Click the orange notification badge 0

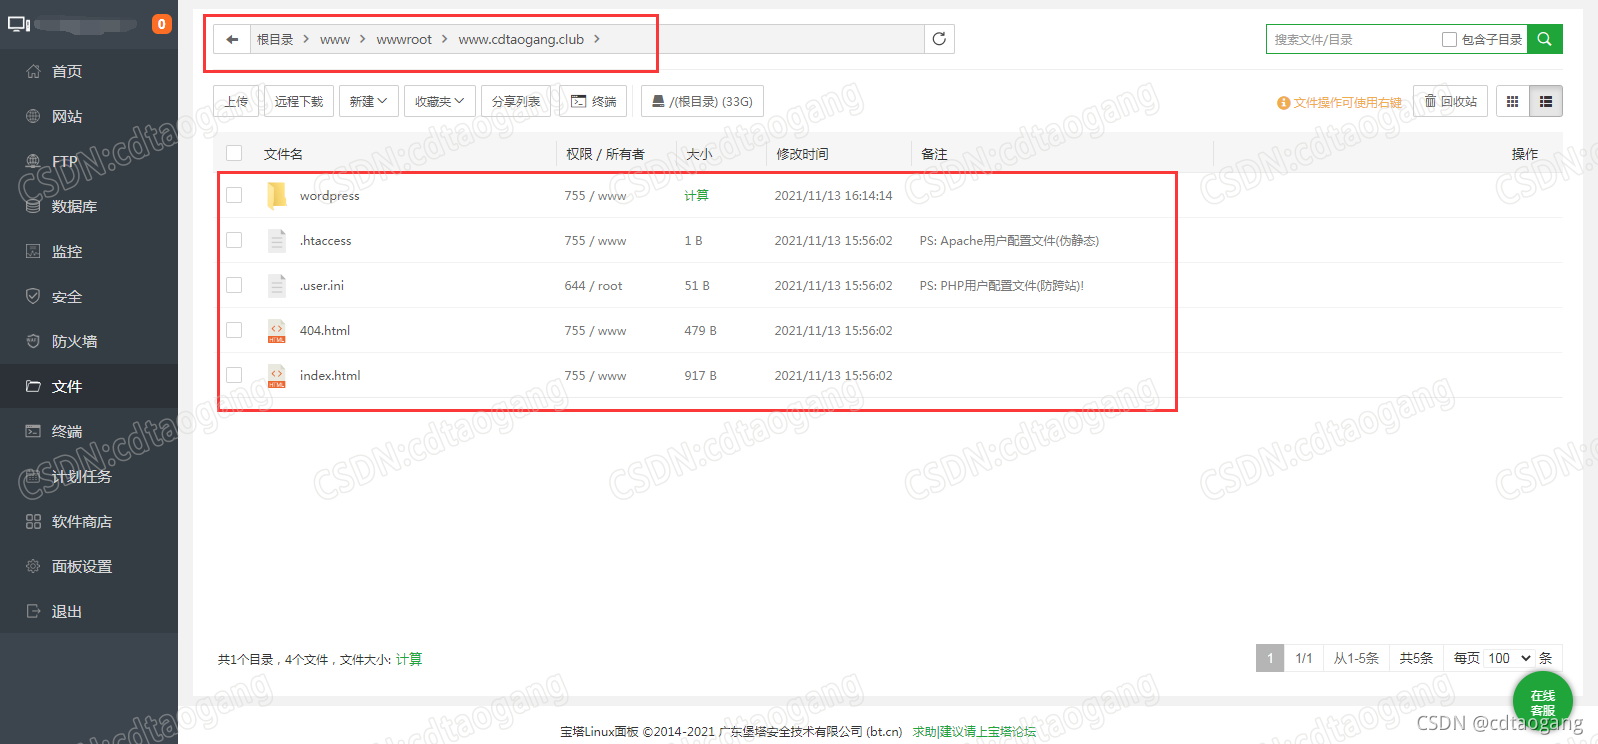[x=161, y=24]
